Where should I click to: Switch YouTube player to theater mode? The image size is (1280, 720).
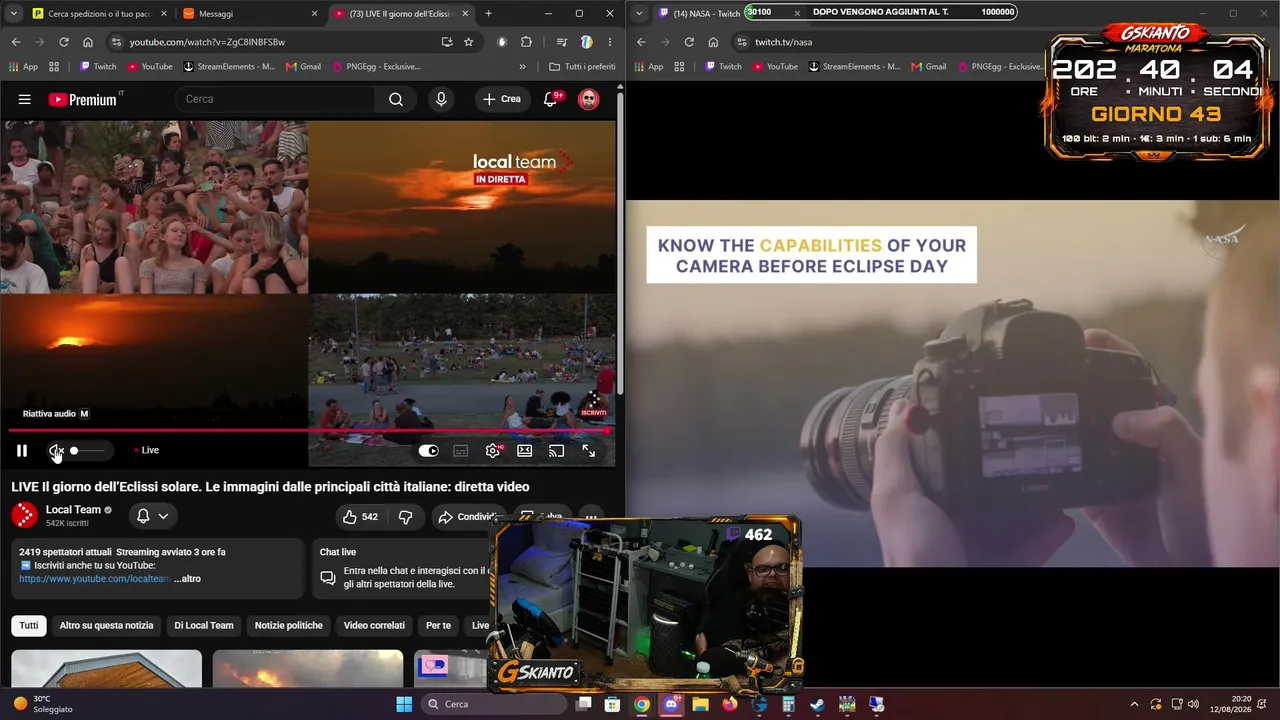[x=525, y=451]
